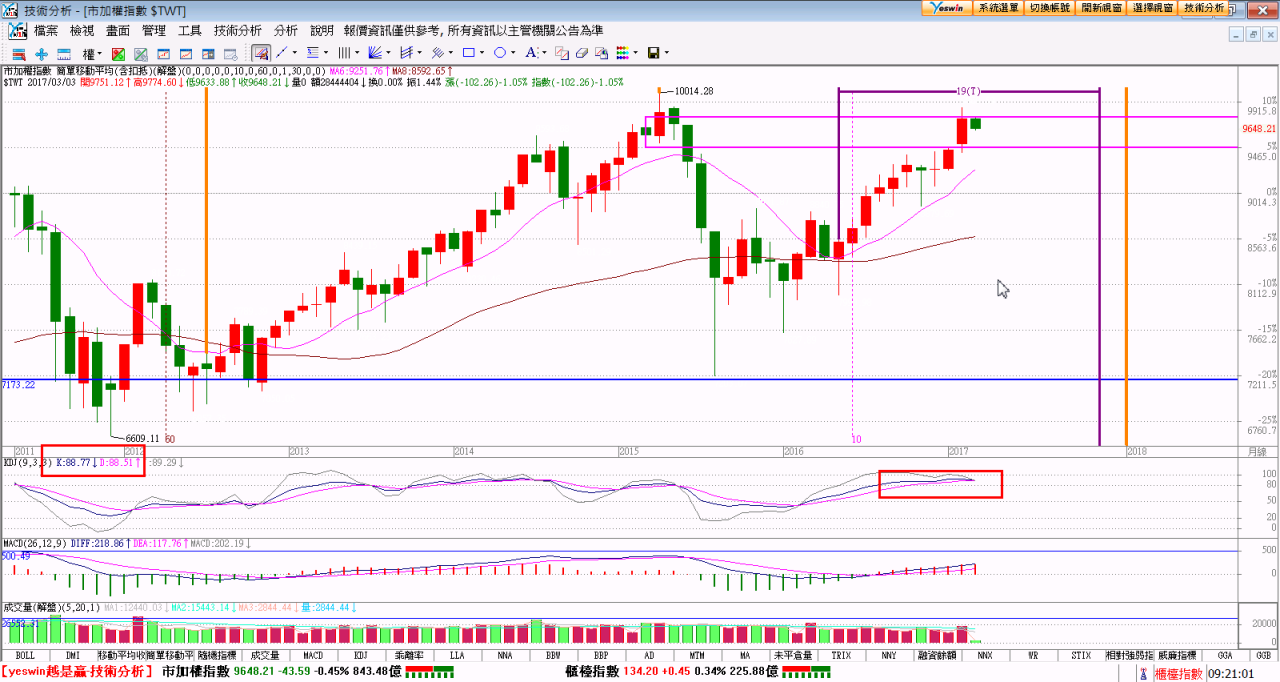The height and width of the screenshot is (682, 1280).
Task: Select the rectangle drawing tool
Action: 468,53
